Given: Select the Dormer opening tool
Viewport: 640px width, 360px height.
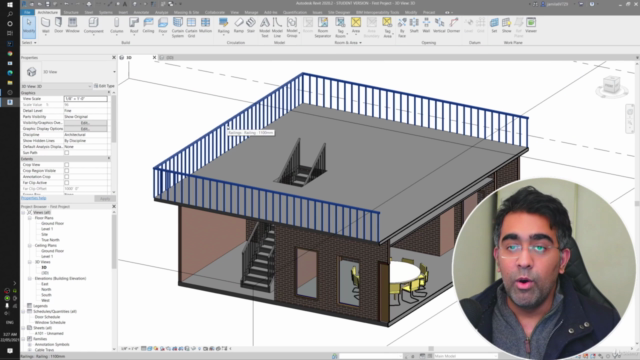Looking at the screenshot, I should tap(453, 26).
